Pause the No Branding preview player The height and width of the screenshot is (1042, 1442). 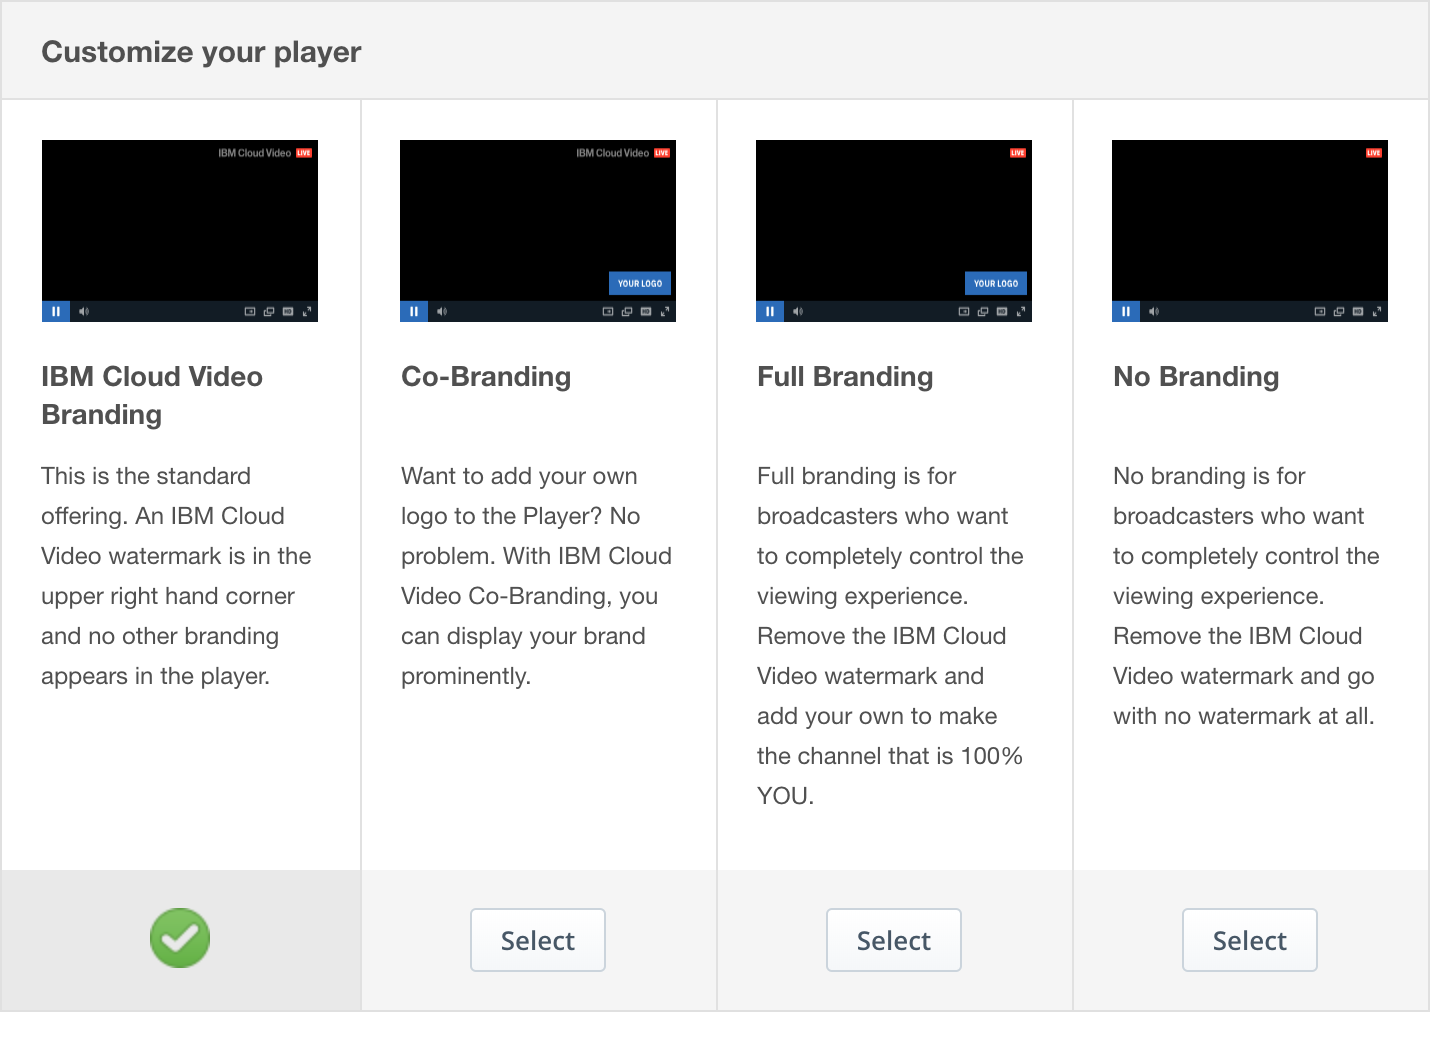(1126, 311)
